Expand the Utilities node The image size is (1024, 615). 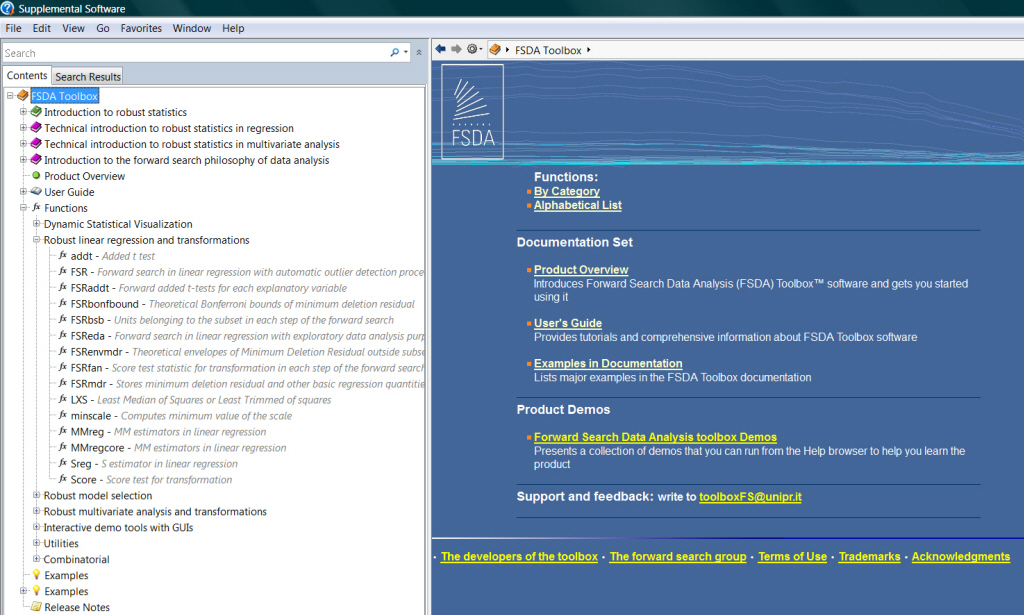37,543
